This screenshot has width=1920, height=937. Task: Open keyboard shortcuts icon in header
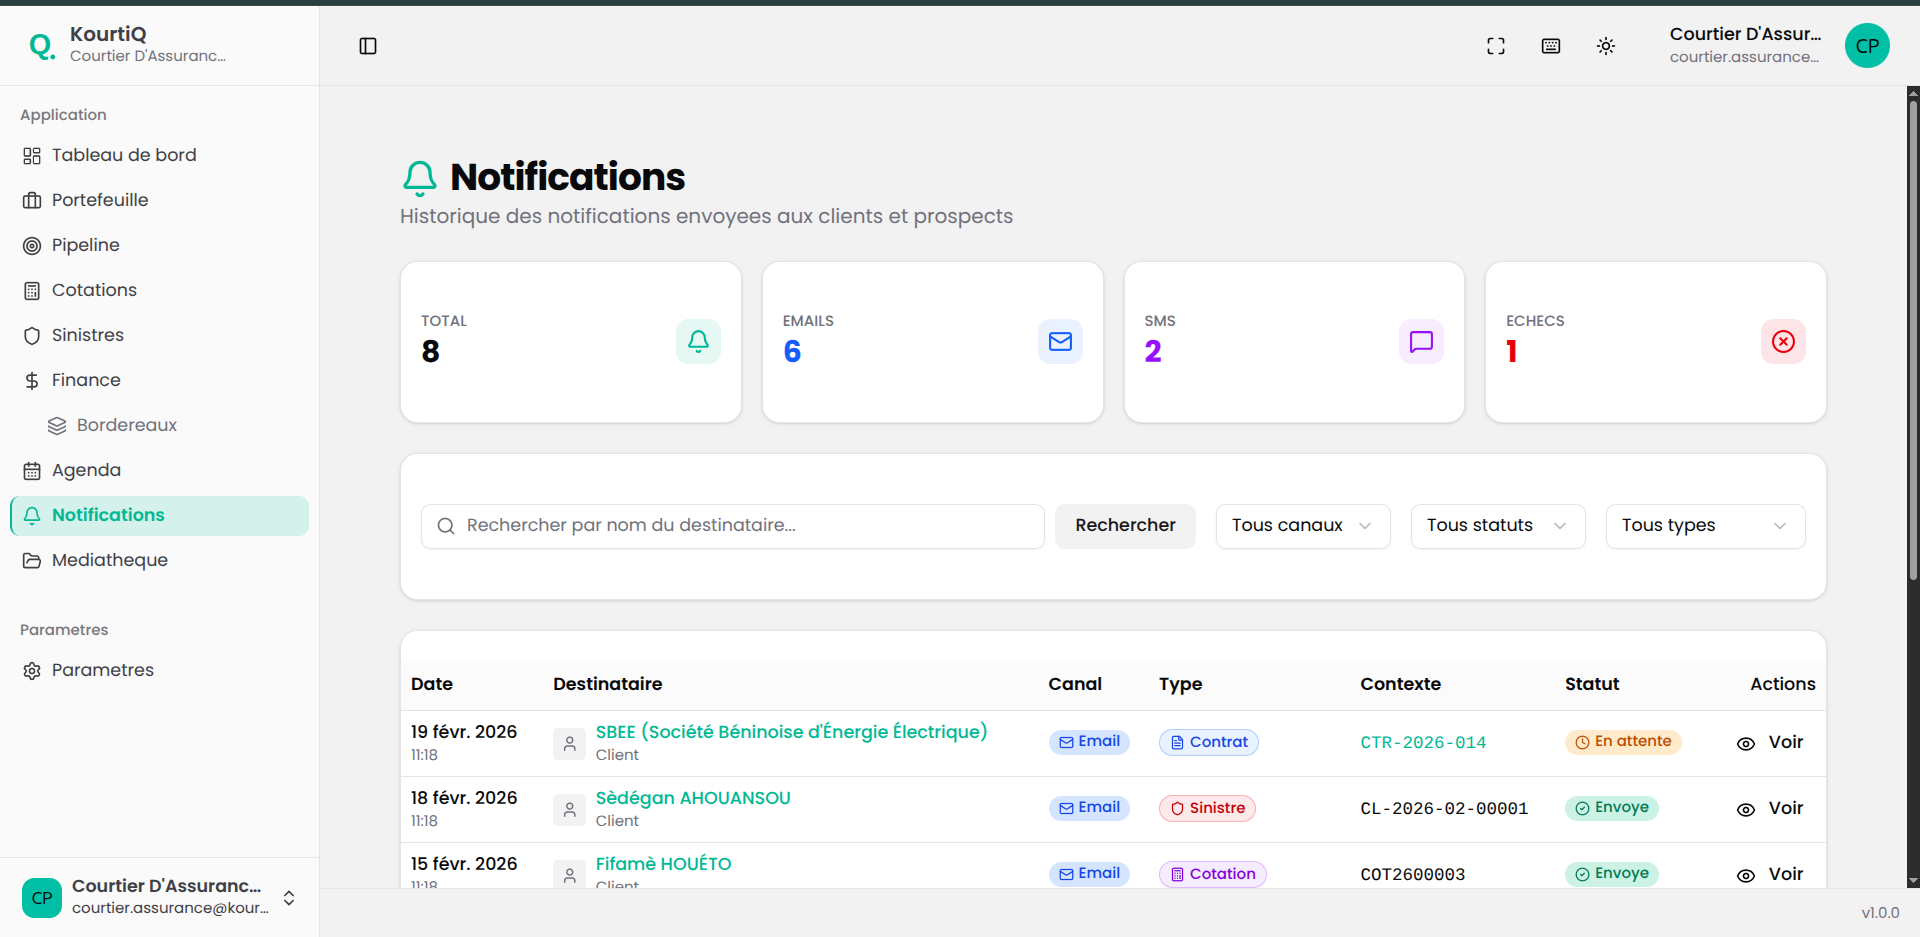(1550, 46)
